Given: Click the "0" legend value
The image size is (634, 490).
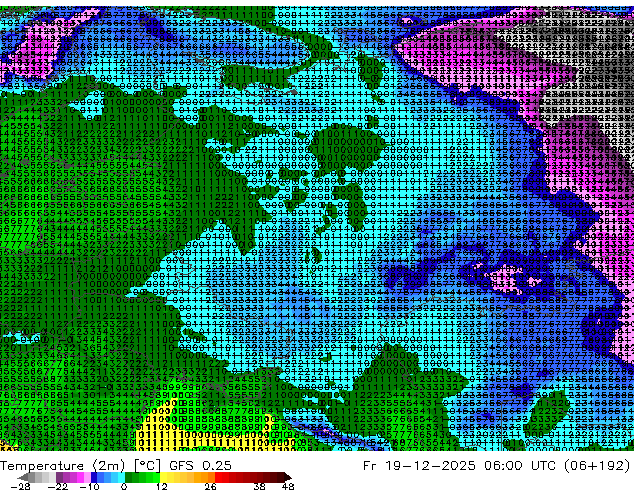Looking at the screenshot, I should click(124, 486).
